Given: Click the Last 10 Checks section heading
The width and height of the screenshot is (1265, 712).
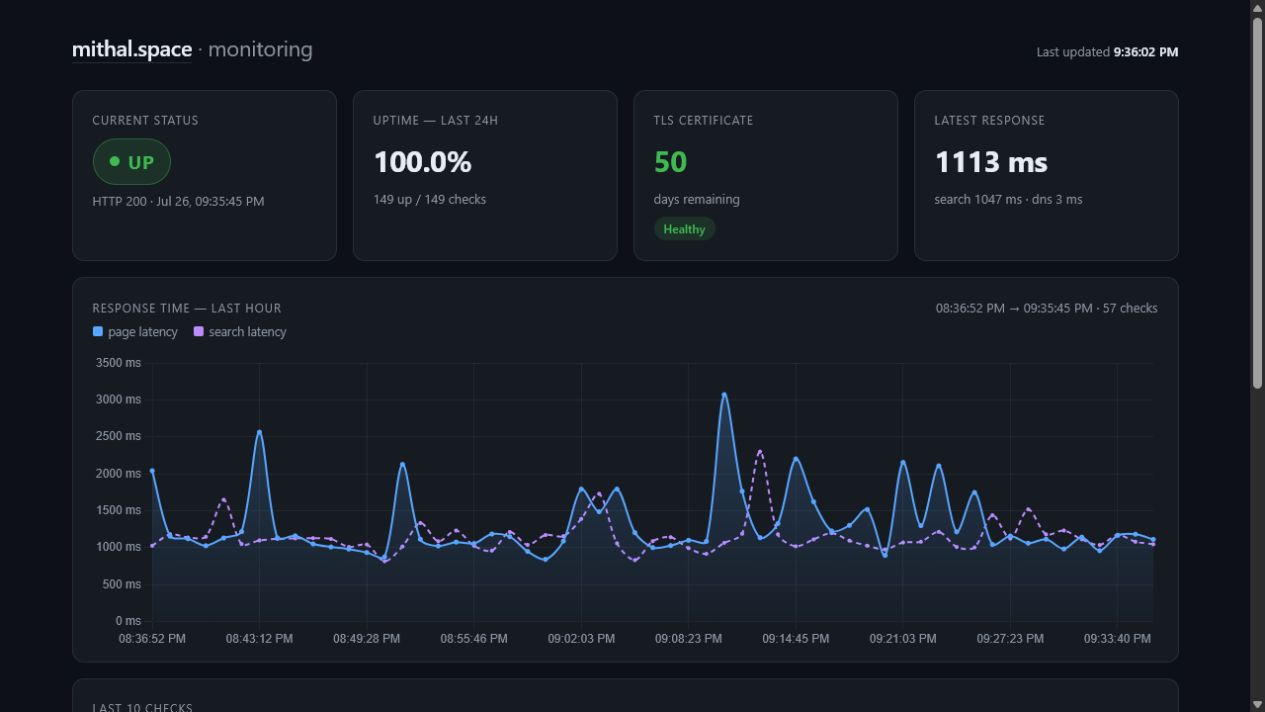Looking at the screenshot, I should (x=142, y=707).
